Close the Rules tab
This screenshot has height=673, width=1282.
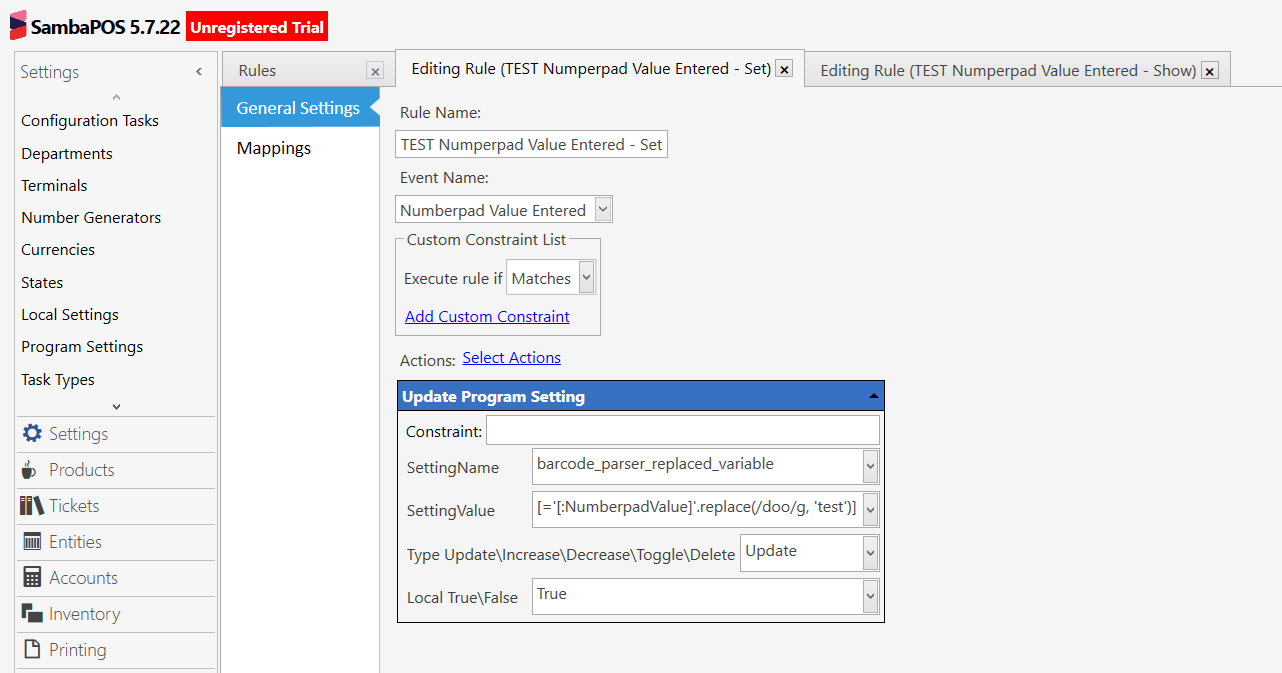tap(375, 71)
